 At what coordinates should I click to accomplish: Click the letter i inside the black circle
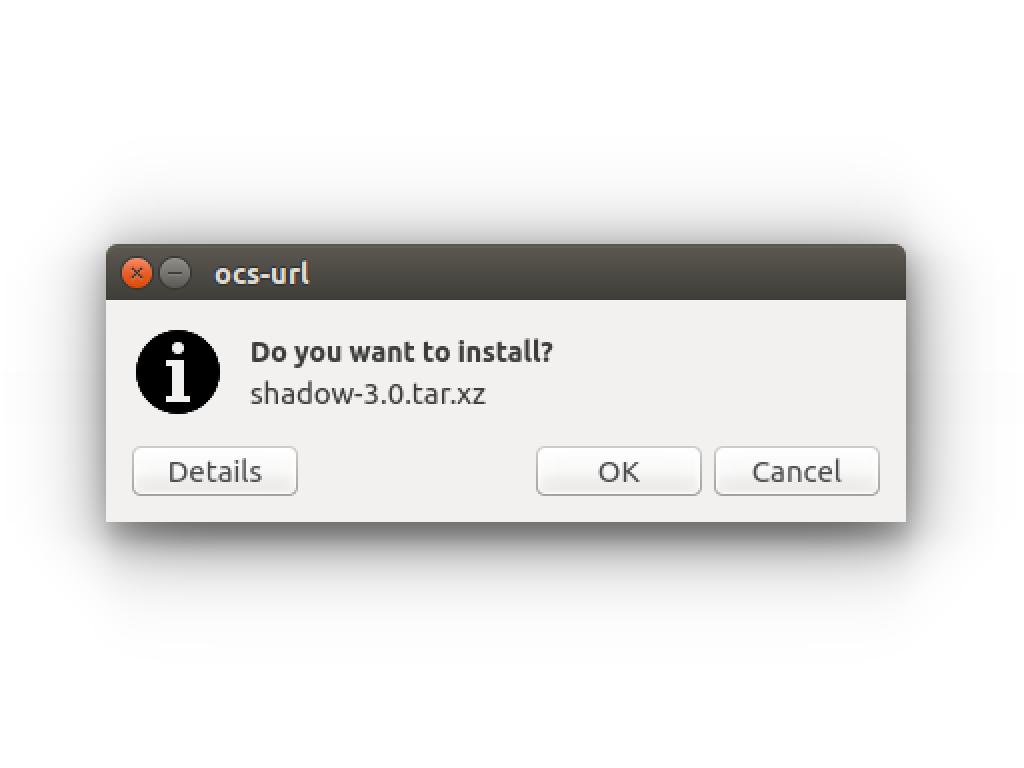tap(178, 372)
